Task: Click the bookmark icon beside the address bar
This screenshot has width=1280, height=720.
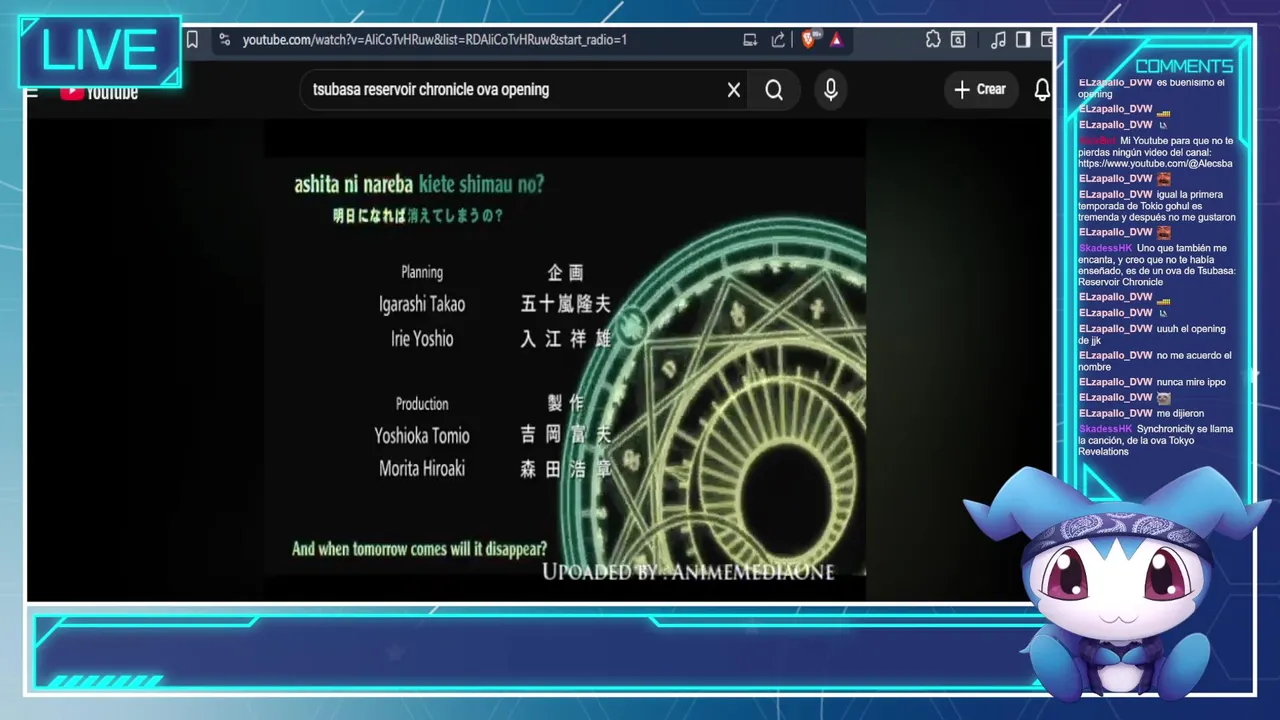Action: click(x=192, y=40)
